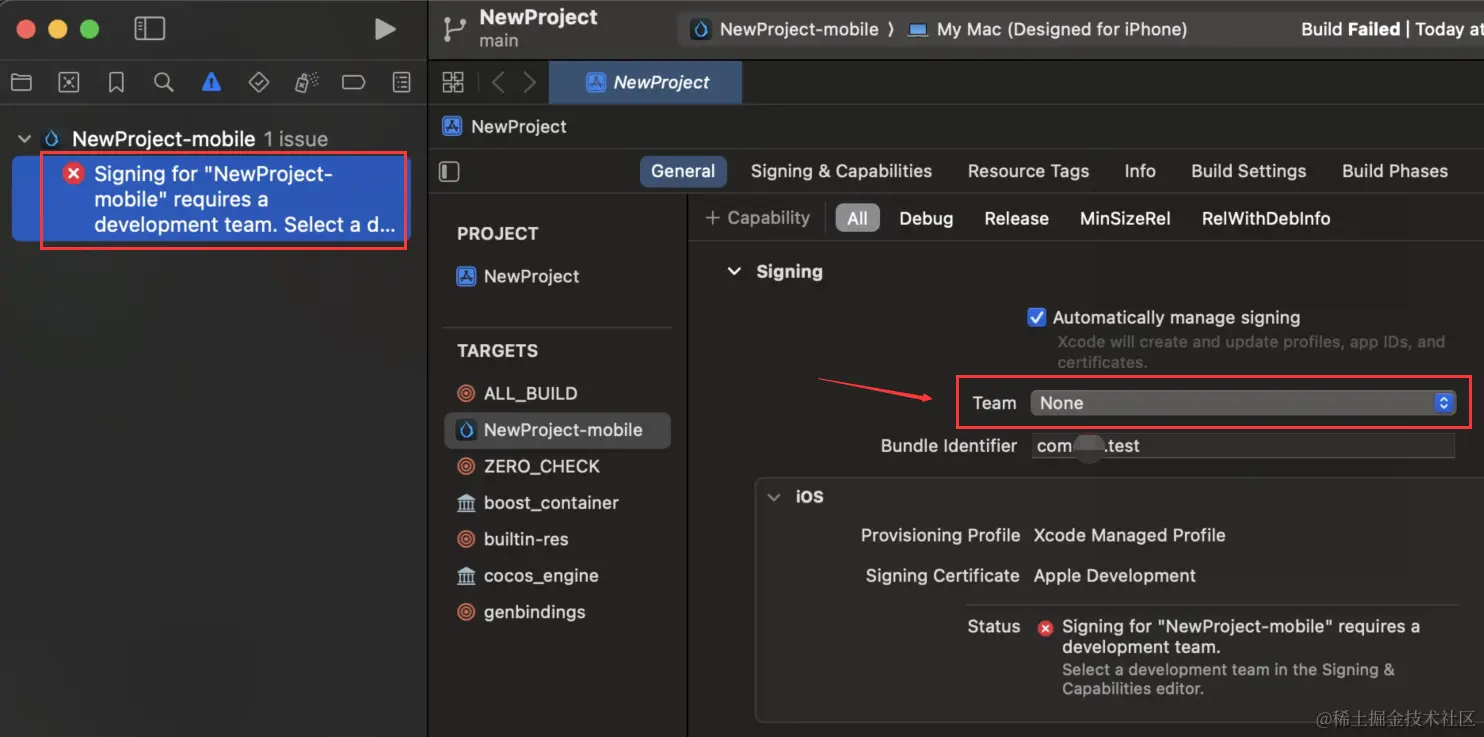
Task: Click the + Capability button
Action: 757,218
